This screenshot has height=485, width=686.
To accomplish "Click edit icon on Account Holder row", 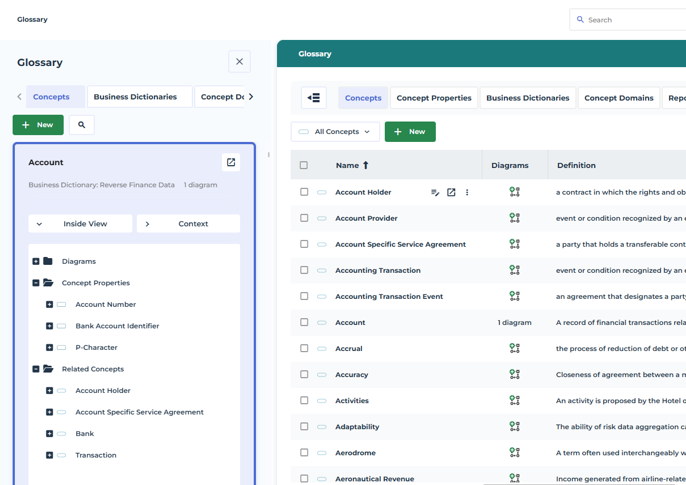I will point(435,193).
